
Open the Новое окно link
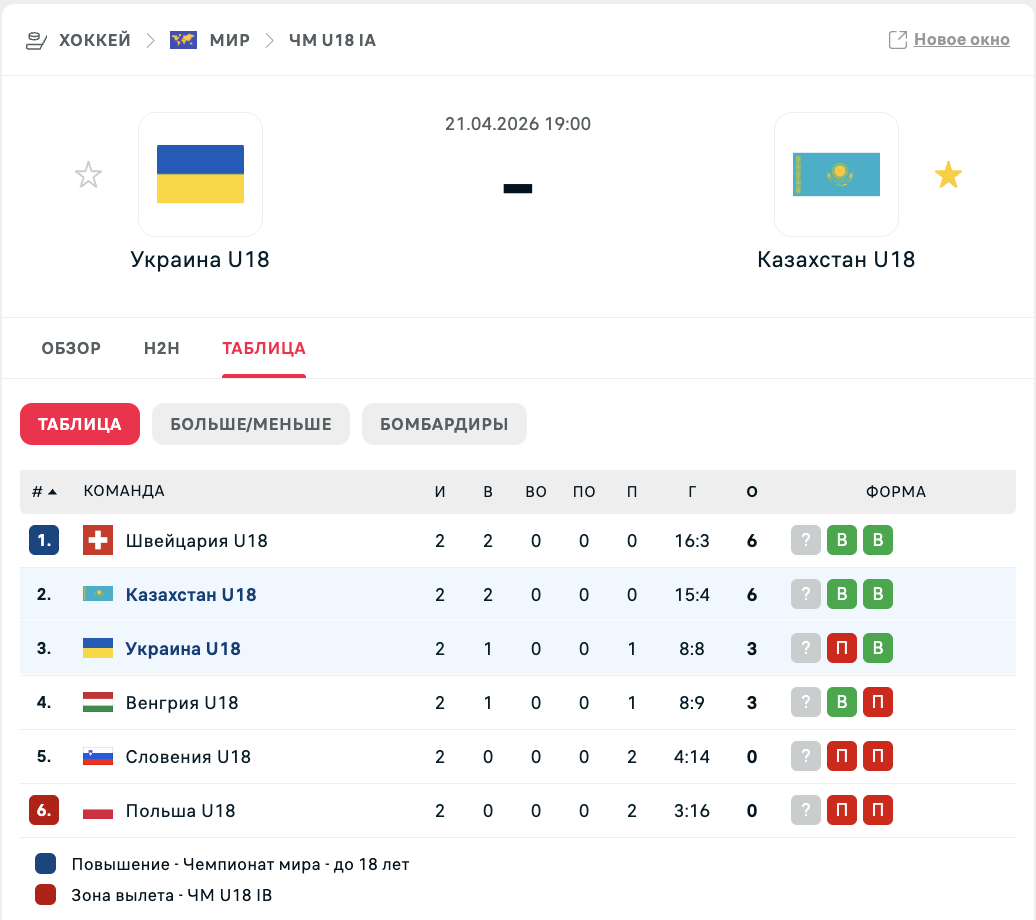click(x=961, y=40)
